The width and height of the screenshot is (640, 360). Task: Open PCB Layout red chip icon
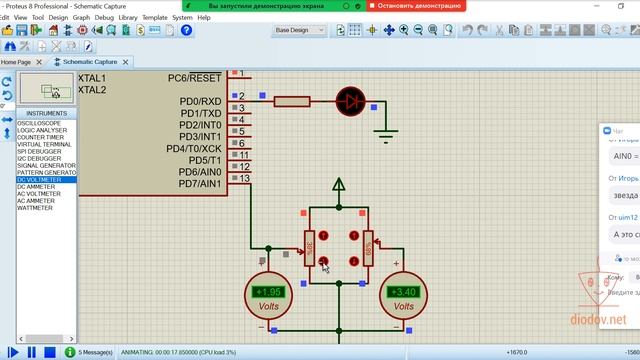82,30
